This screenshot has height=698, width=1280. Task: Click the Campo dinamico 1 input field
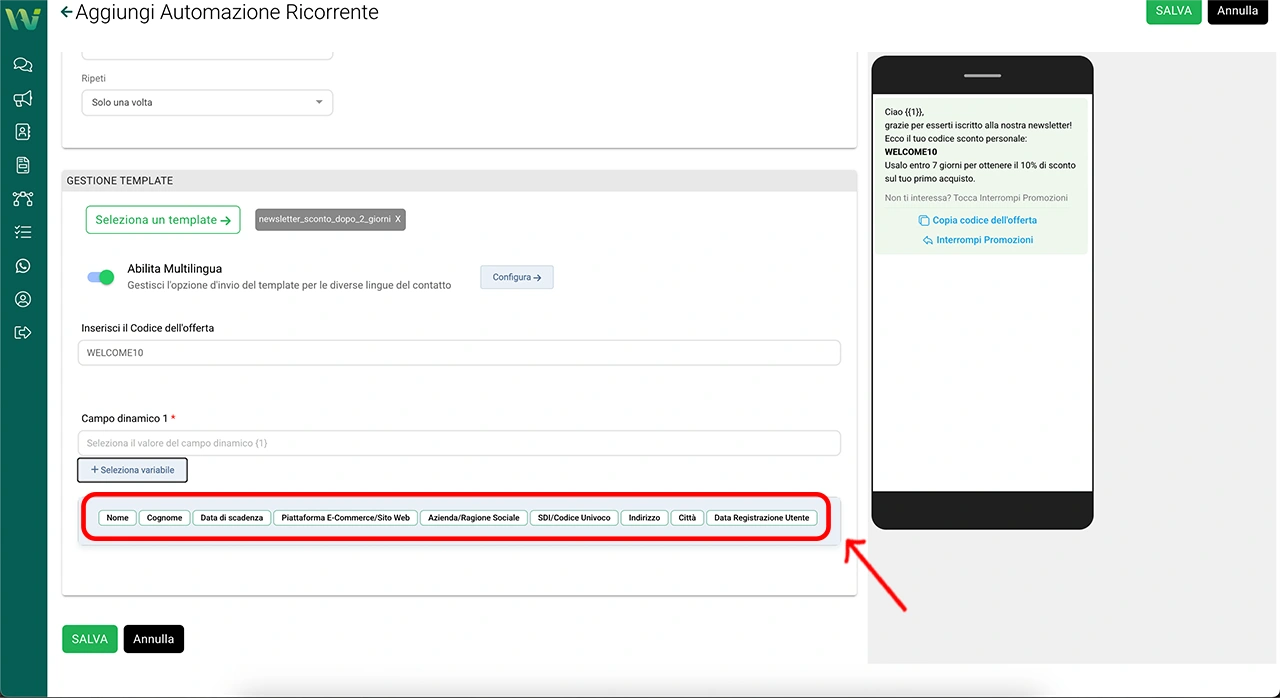click(x=459, y=443)
